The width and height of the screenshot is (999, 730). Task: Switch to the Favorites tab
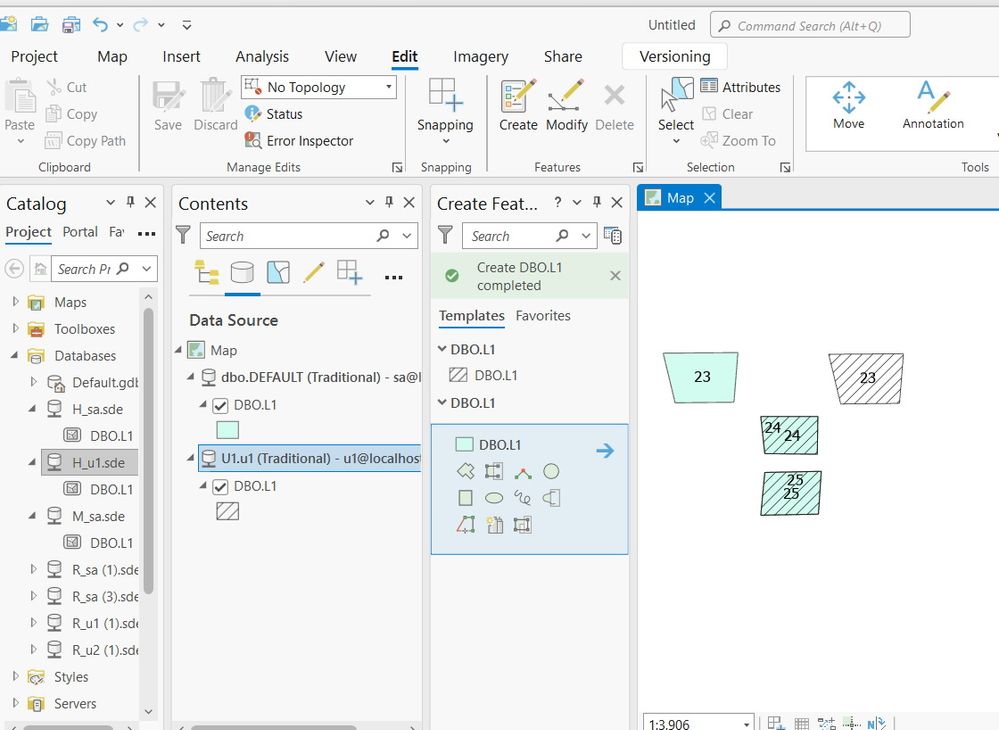tap(543, 316)
